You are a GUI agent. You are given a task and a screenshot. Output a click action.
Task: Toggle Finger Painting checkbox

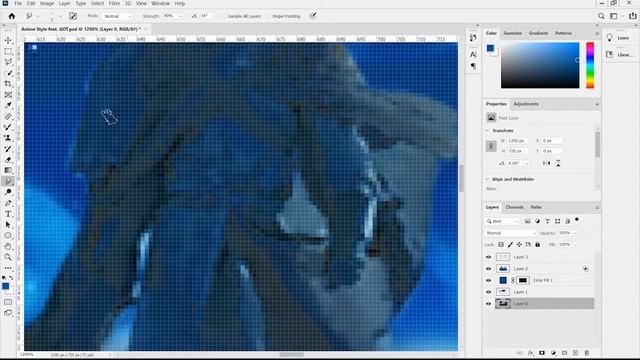(x=268, y=16)
